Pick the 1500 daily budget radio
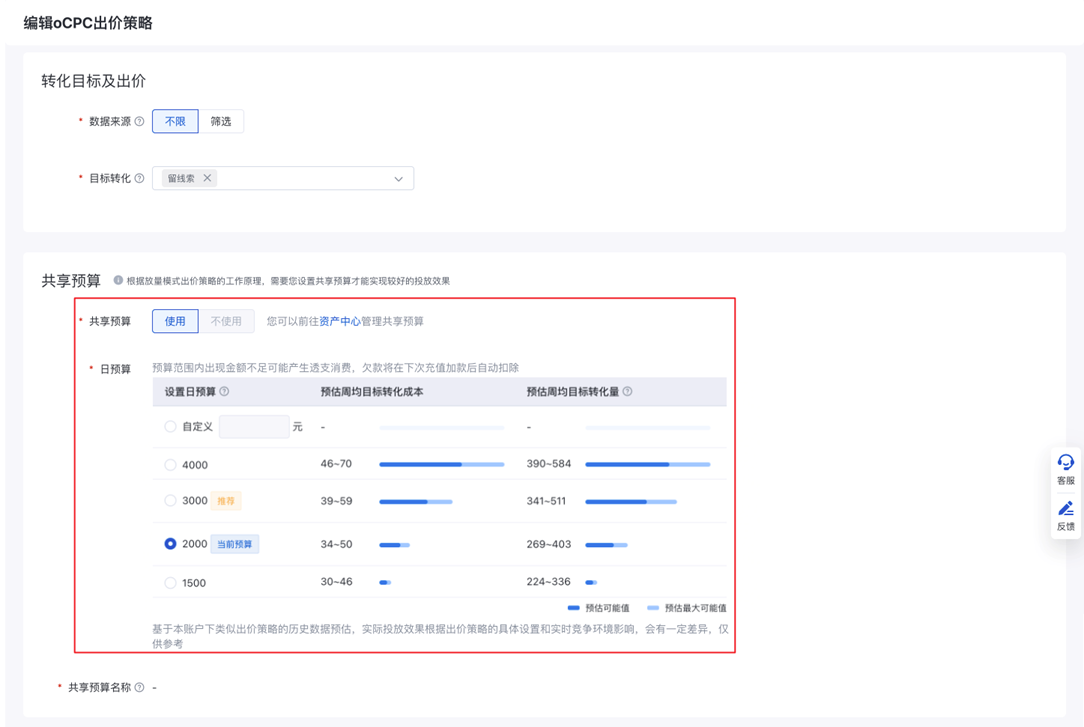1084x727 pixels. pyautogui.click(x=170, y=583)
